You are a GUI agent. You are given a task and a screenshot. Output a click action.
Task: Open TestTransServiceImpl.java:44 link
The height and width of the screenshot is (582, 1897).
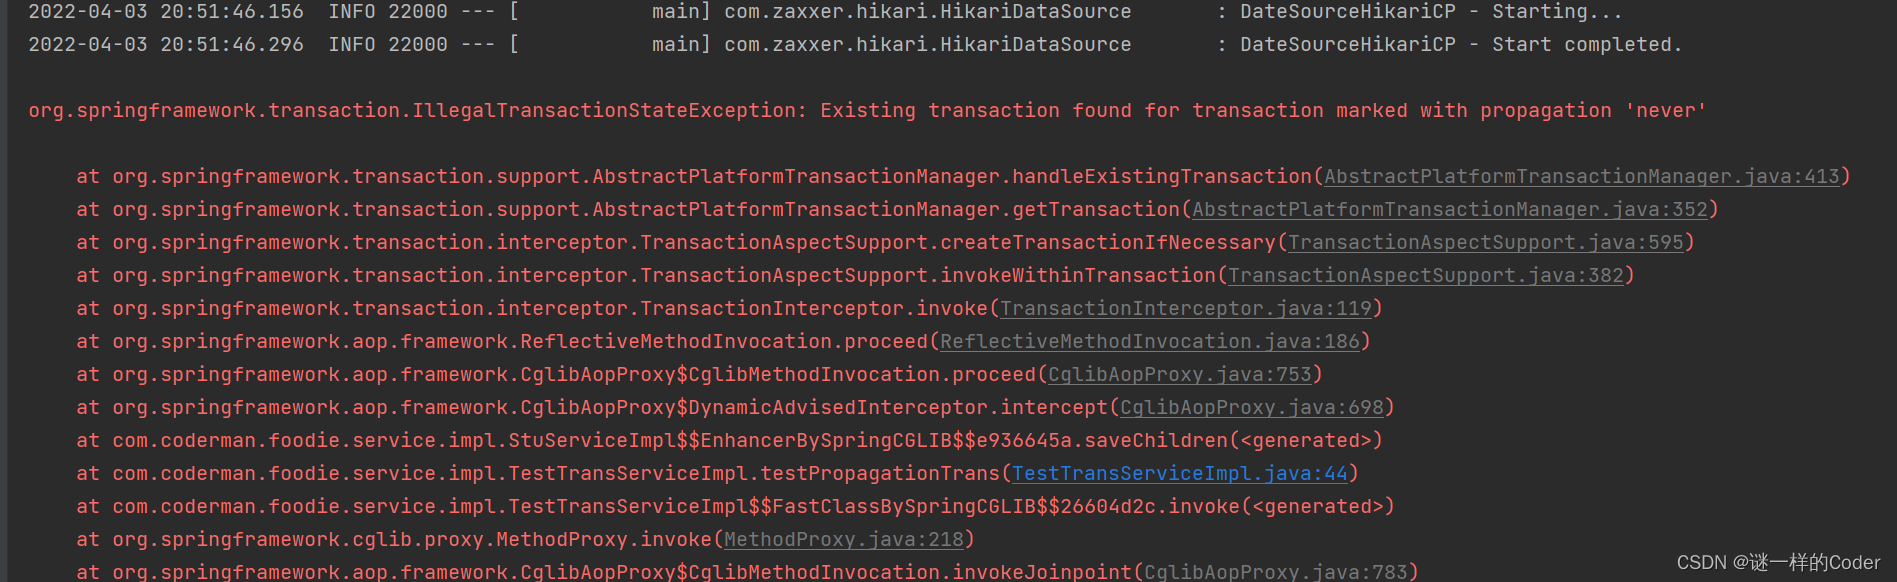tap(1180, 474)
